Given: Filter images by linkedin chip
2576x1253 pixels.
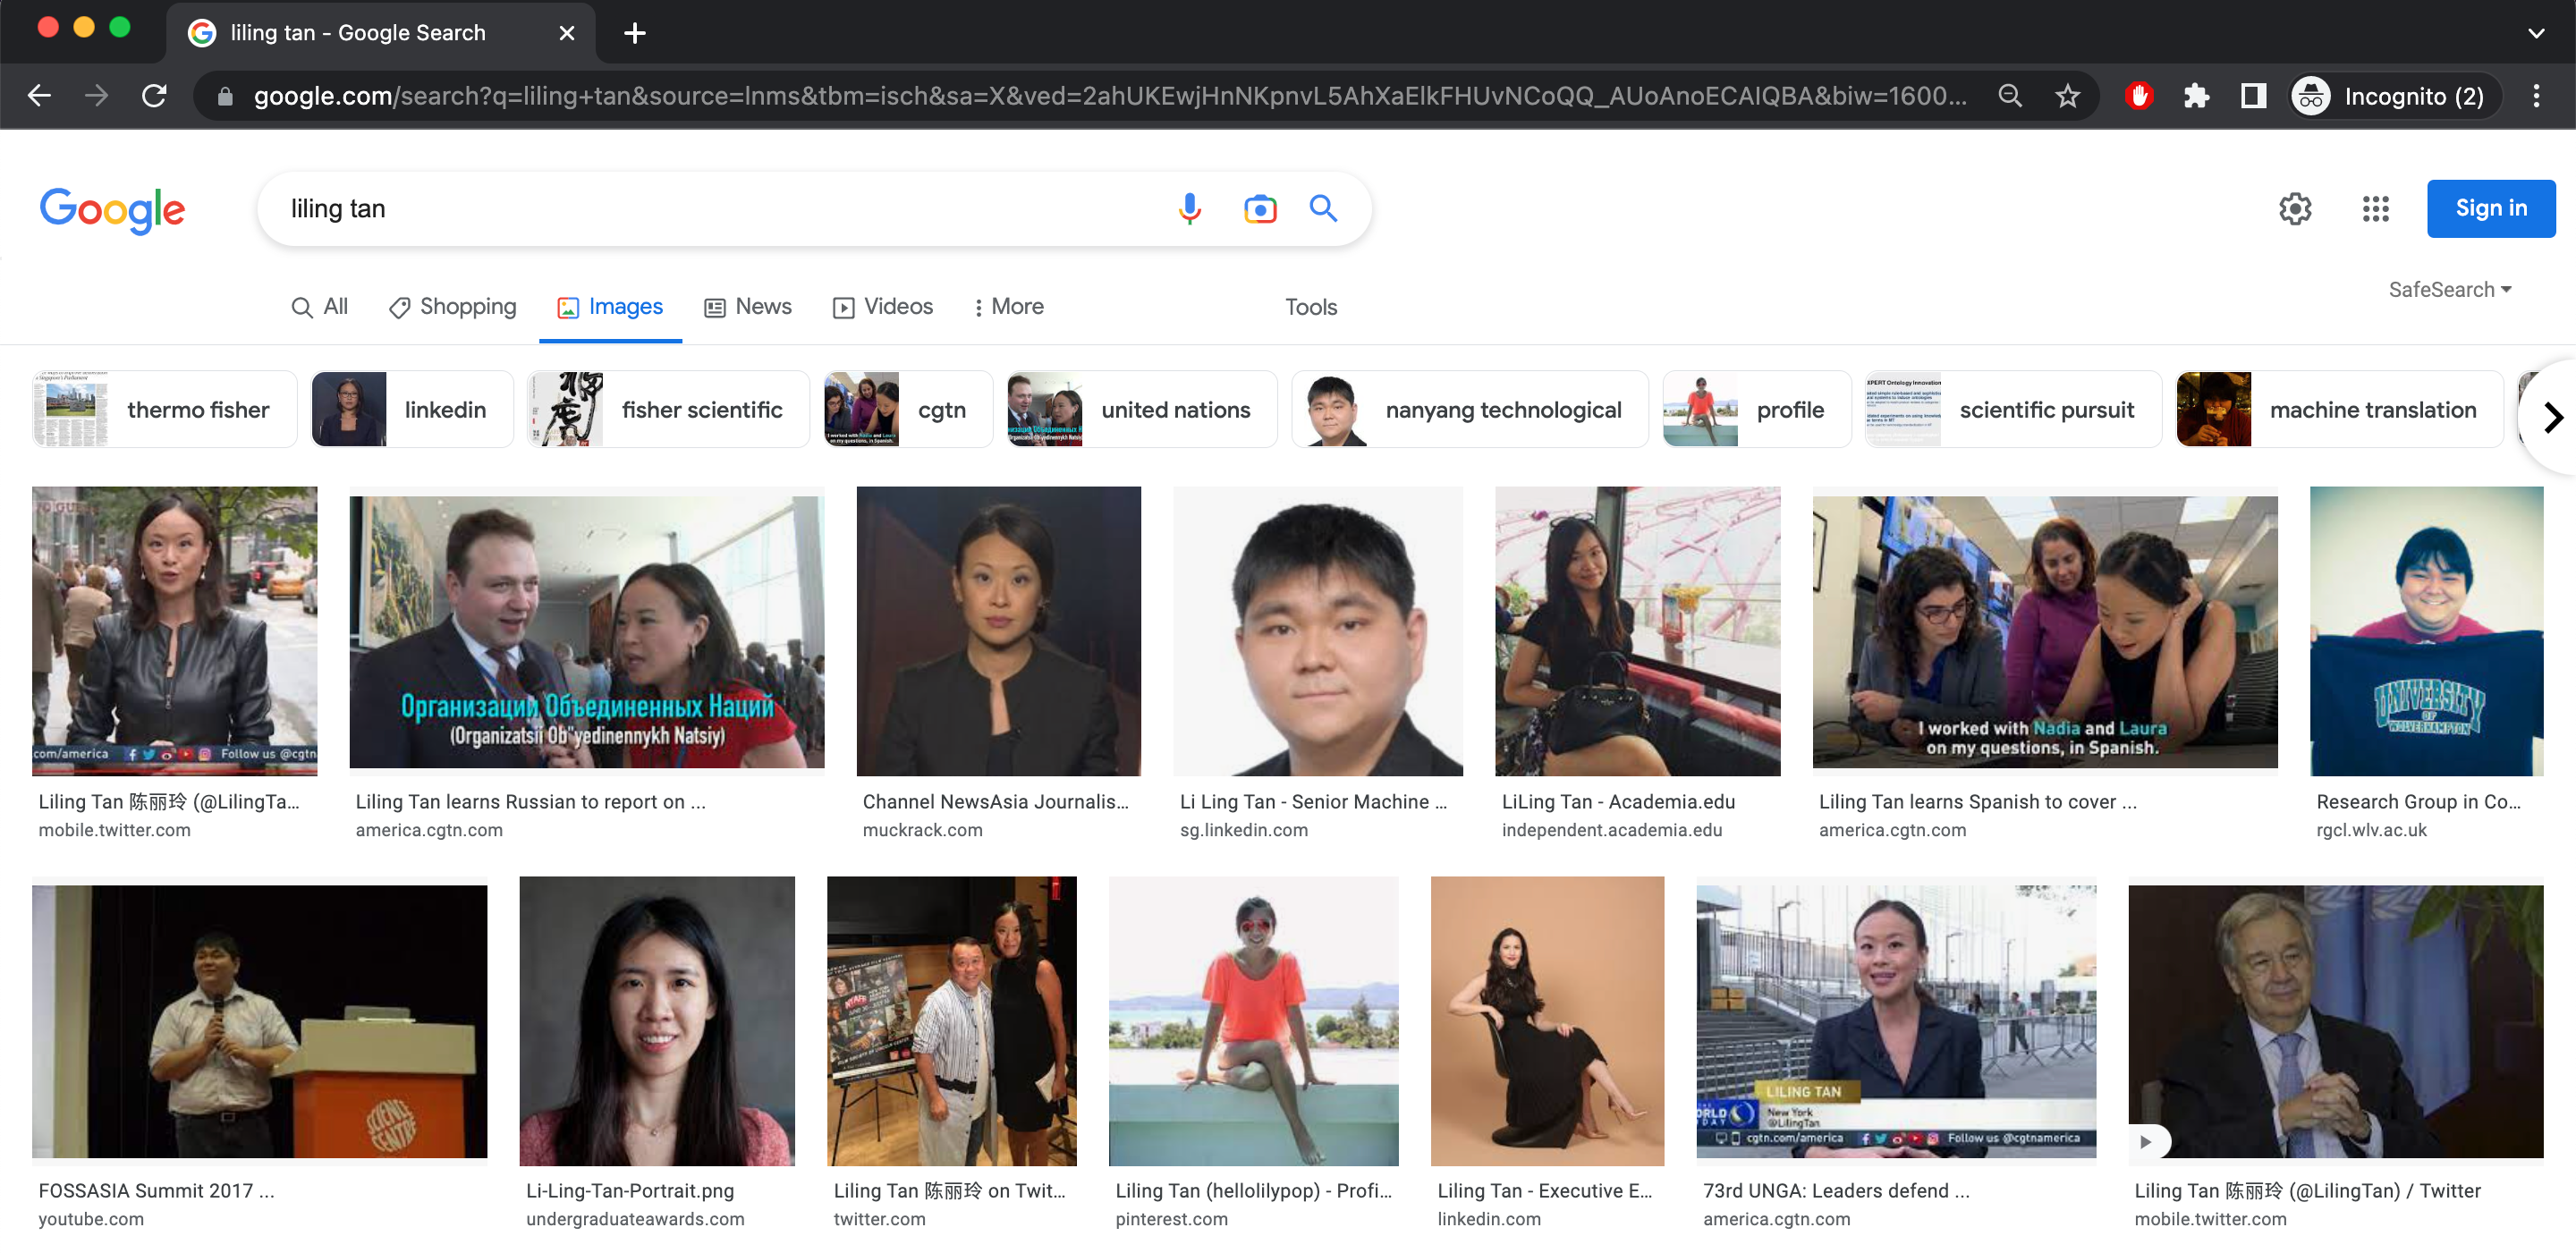Looking at the screenshot, I should click(x=412, y=409).
